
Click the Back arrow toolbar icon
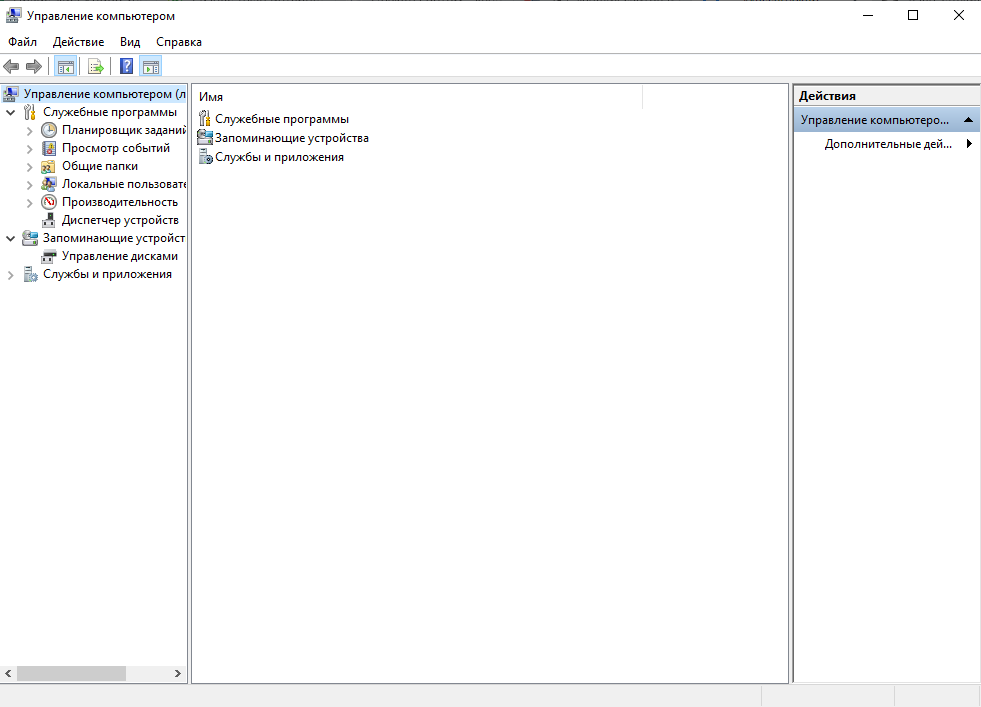point(11,66)
